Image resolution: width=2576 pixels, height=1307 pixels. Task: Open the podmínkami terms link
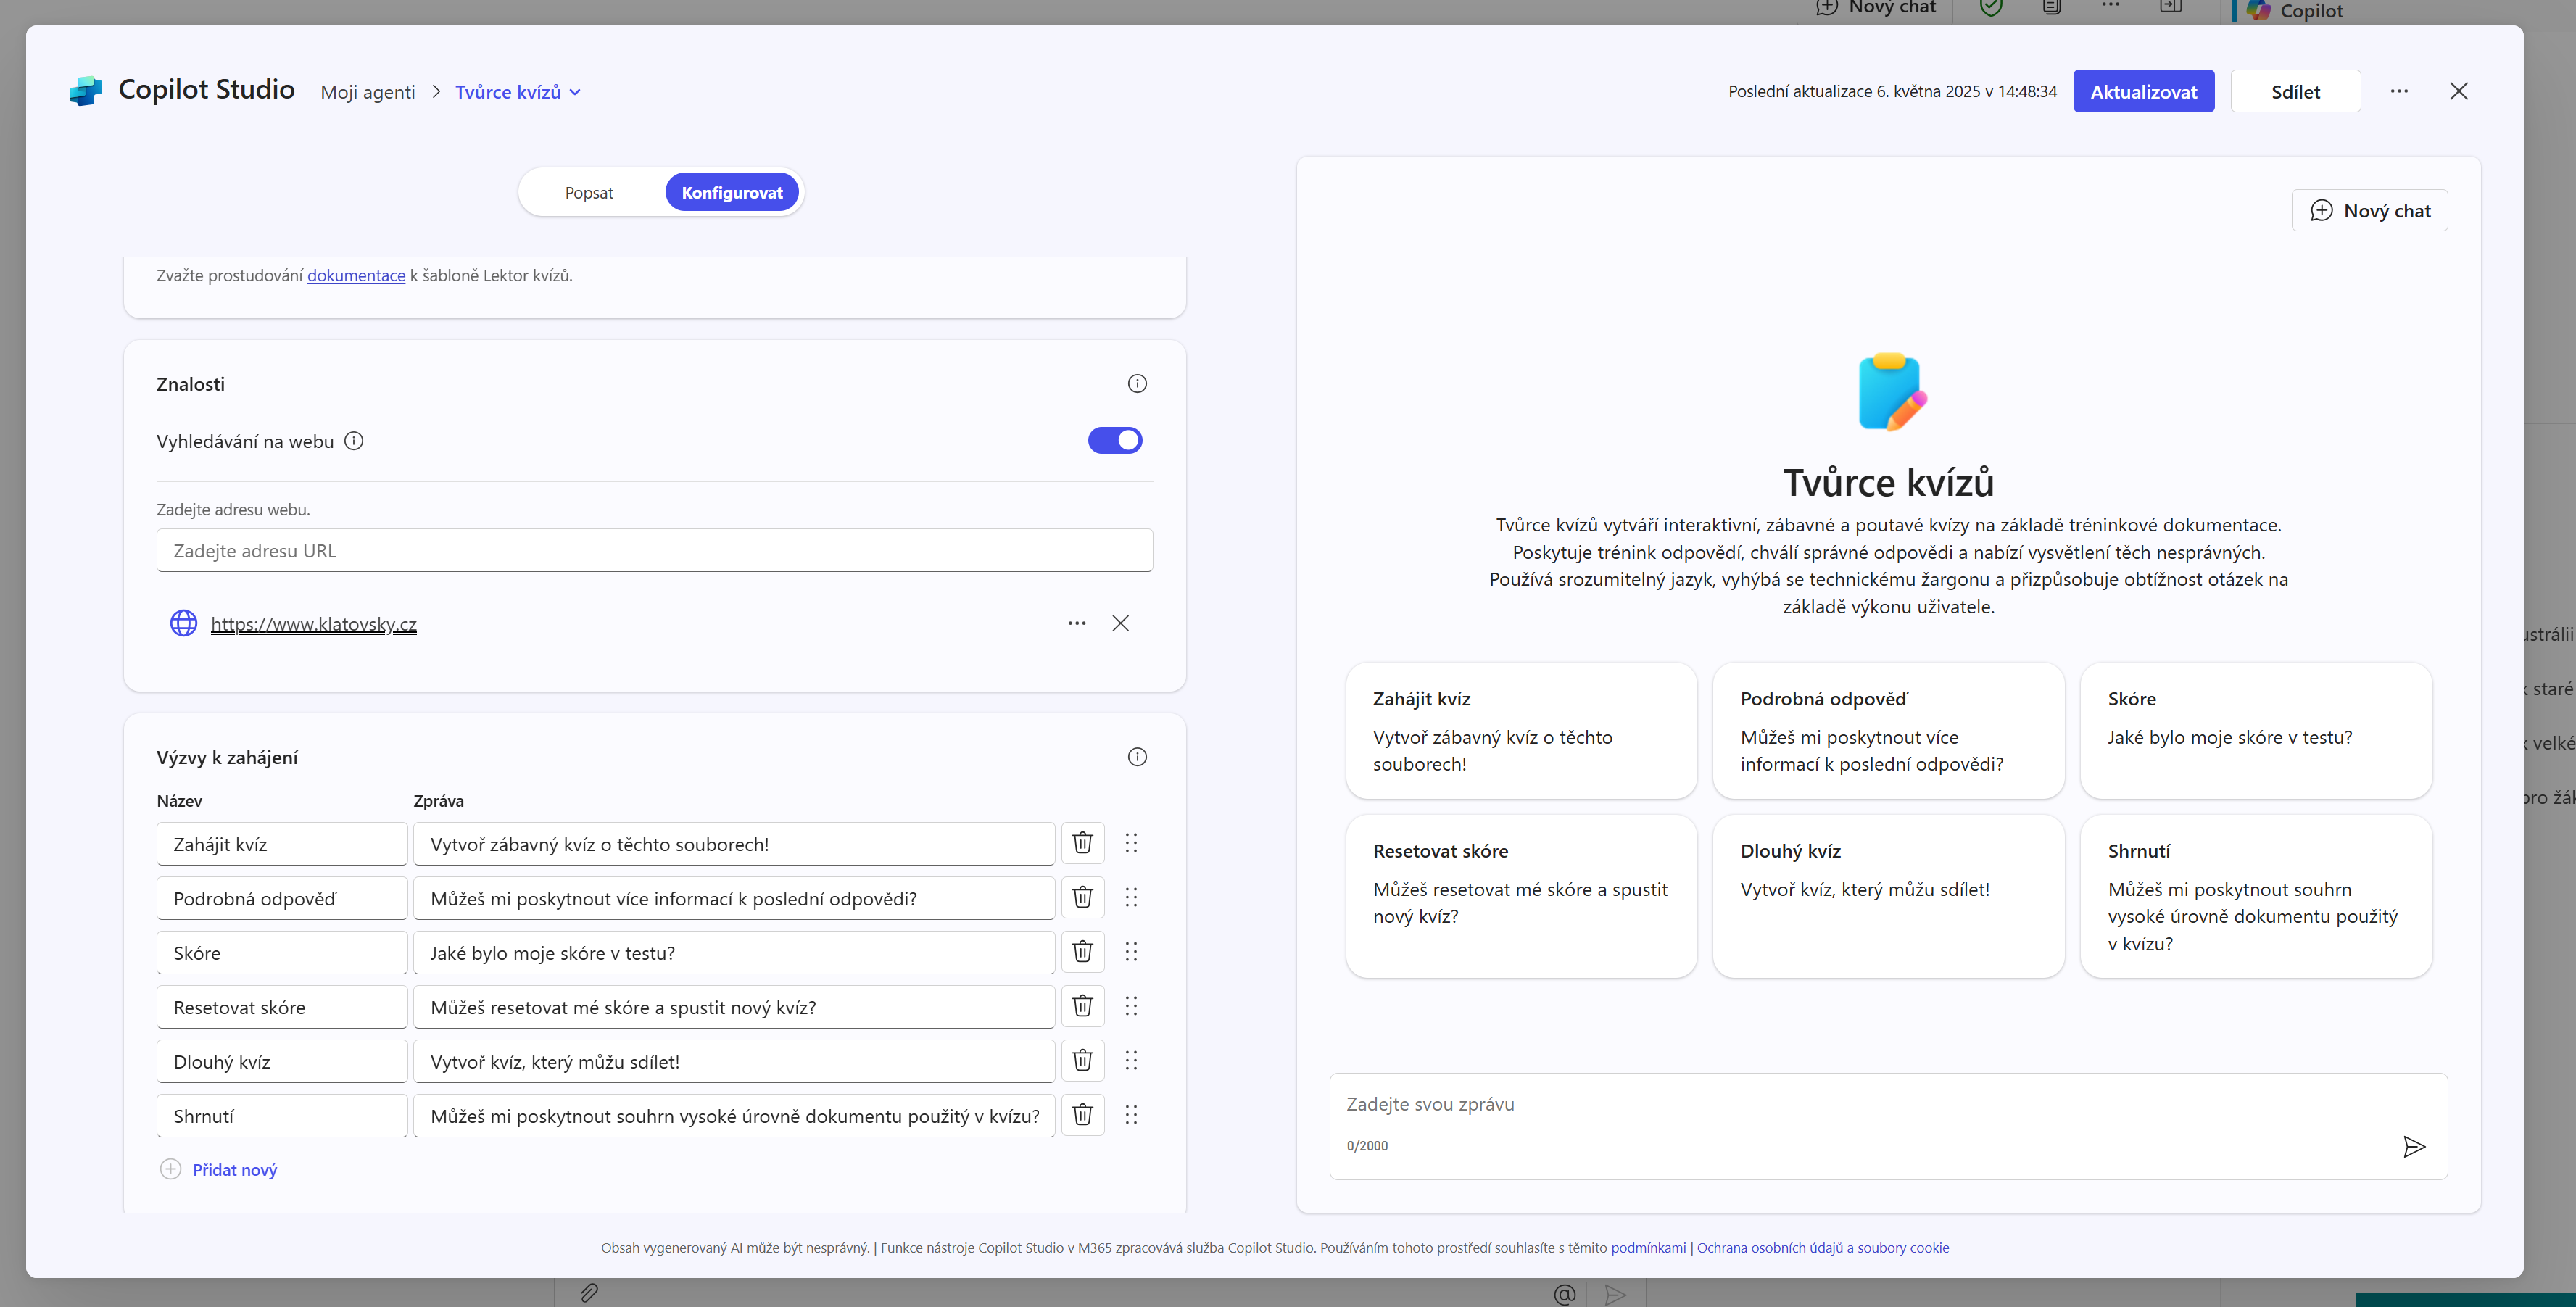pos(1648,1247)
